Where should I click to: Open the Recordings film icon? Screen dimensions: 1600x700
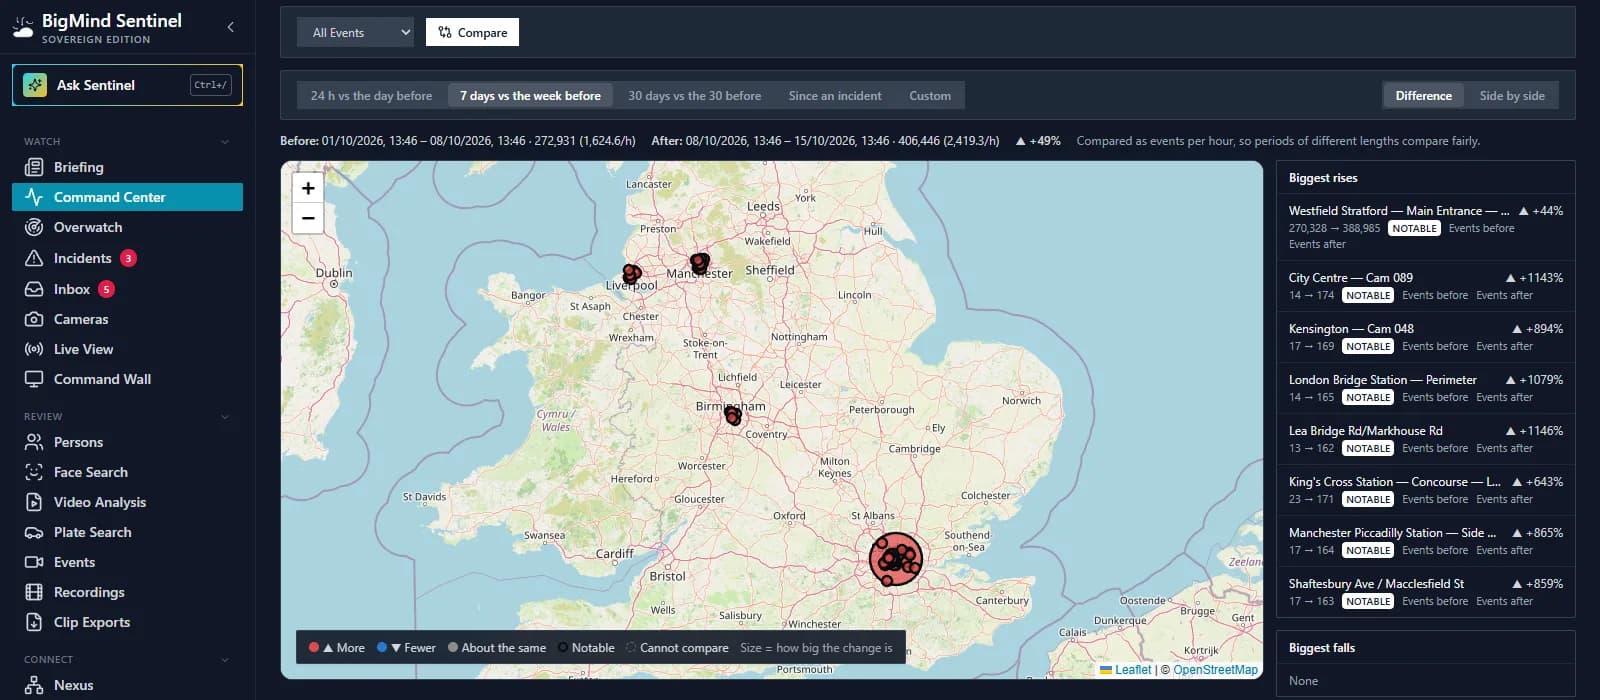(34, 592)
